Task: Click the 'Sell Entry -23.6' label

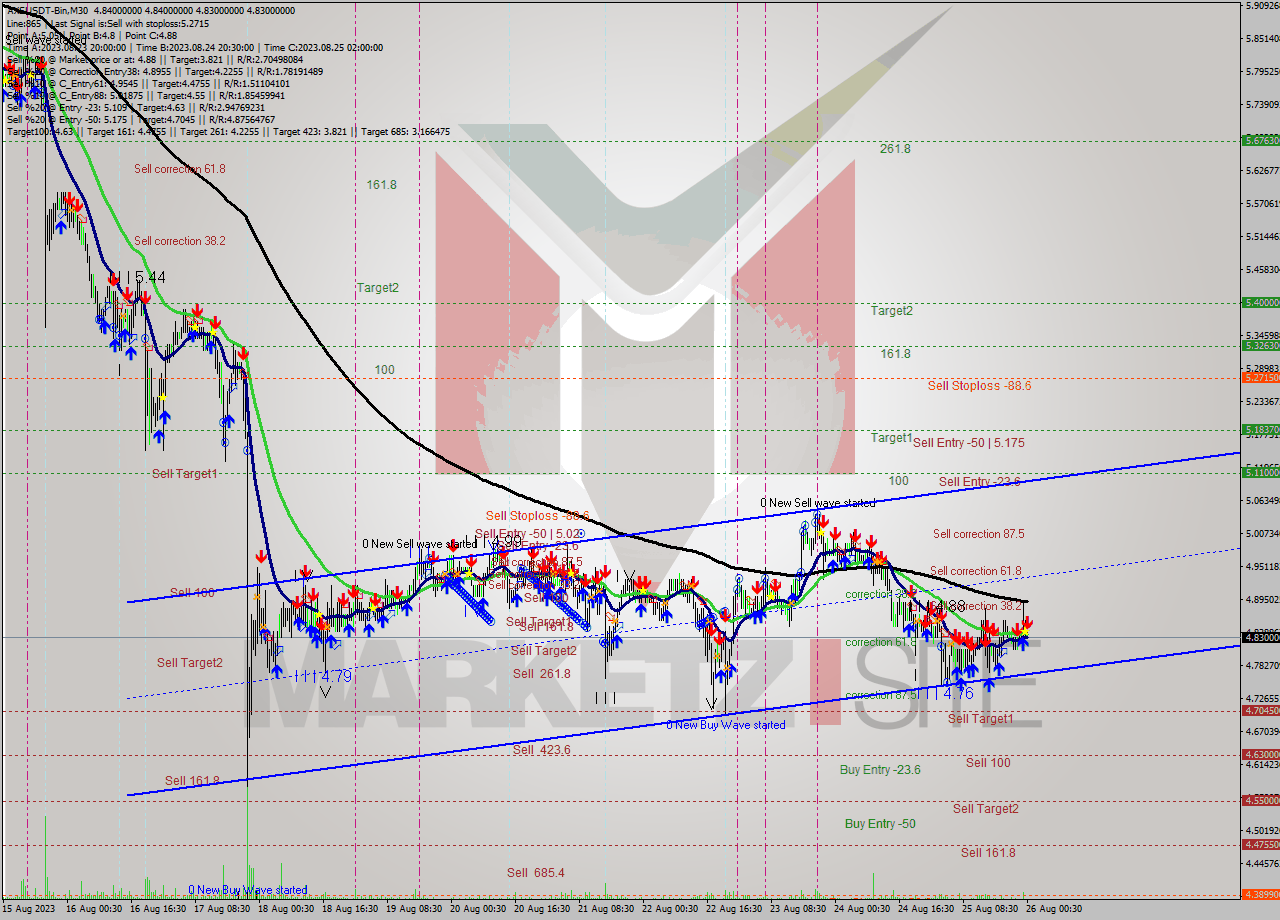Action: (979, 482)
